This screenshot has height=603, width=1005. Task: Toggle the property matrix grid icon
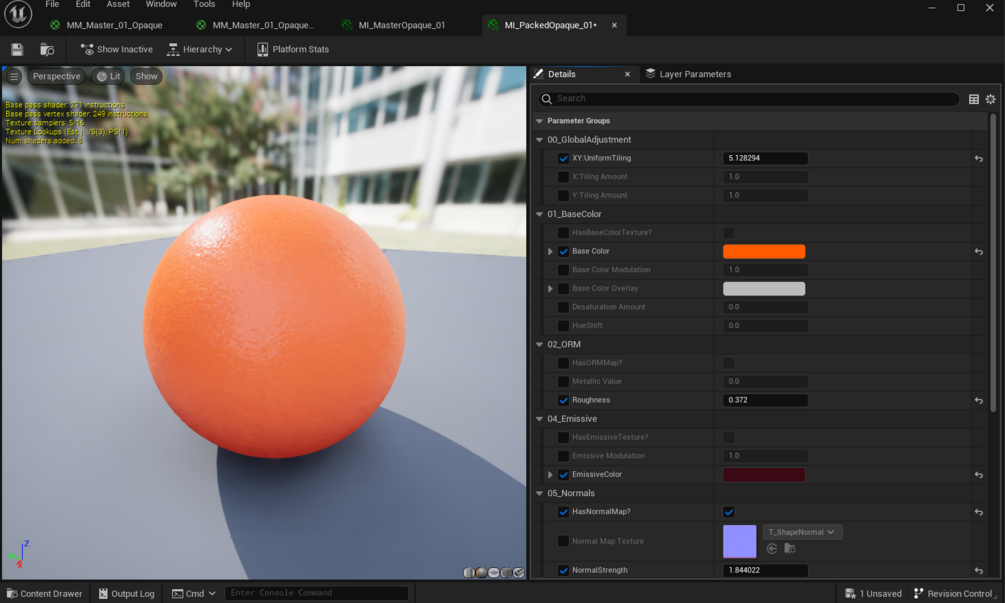974,99
